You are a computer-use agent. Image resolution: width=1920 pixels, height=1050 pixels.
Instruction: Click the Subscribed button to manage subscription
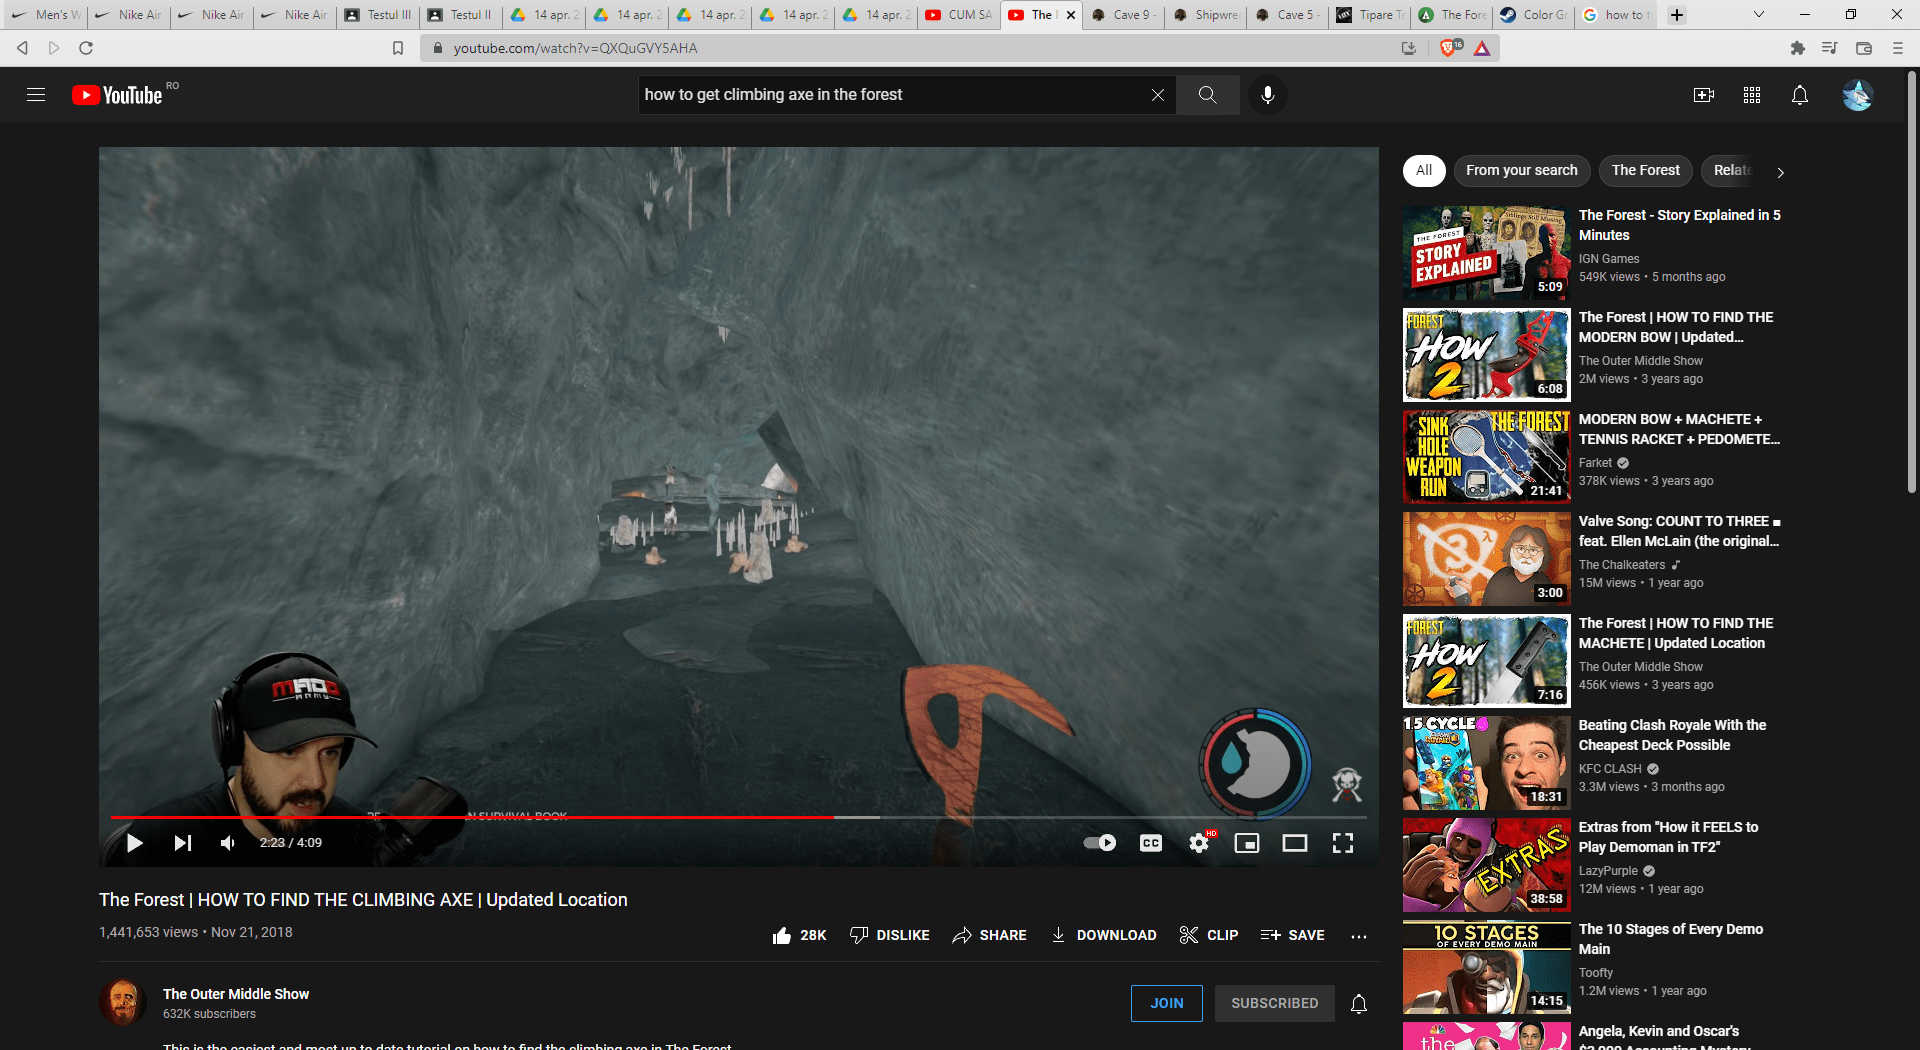point(1274,1003)
